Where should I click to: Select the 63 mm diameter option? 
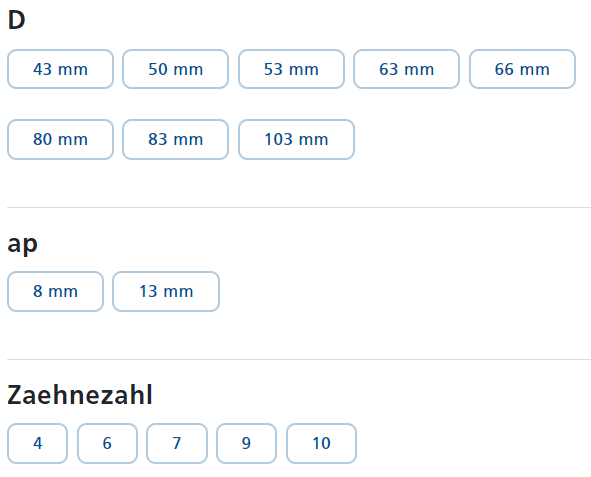(406, 69)
